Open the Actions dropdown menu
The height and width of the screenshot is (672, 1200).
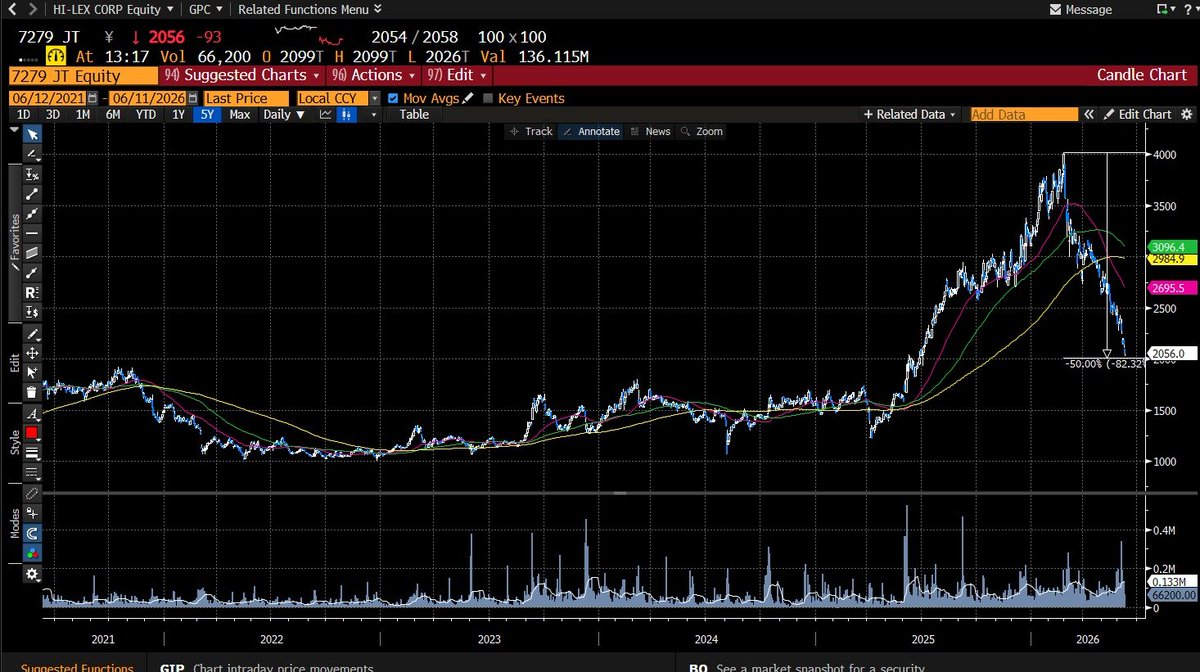(x=372, y=75)
